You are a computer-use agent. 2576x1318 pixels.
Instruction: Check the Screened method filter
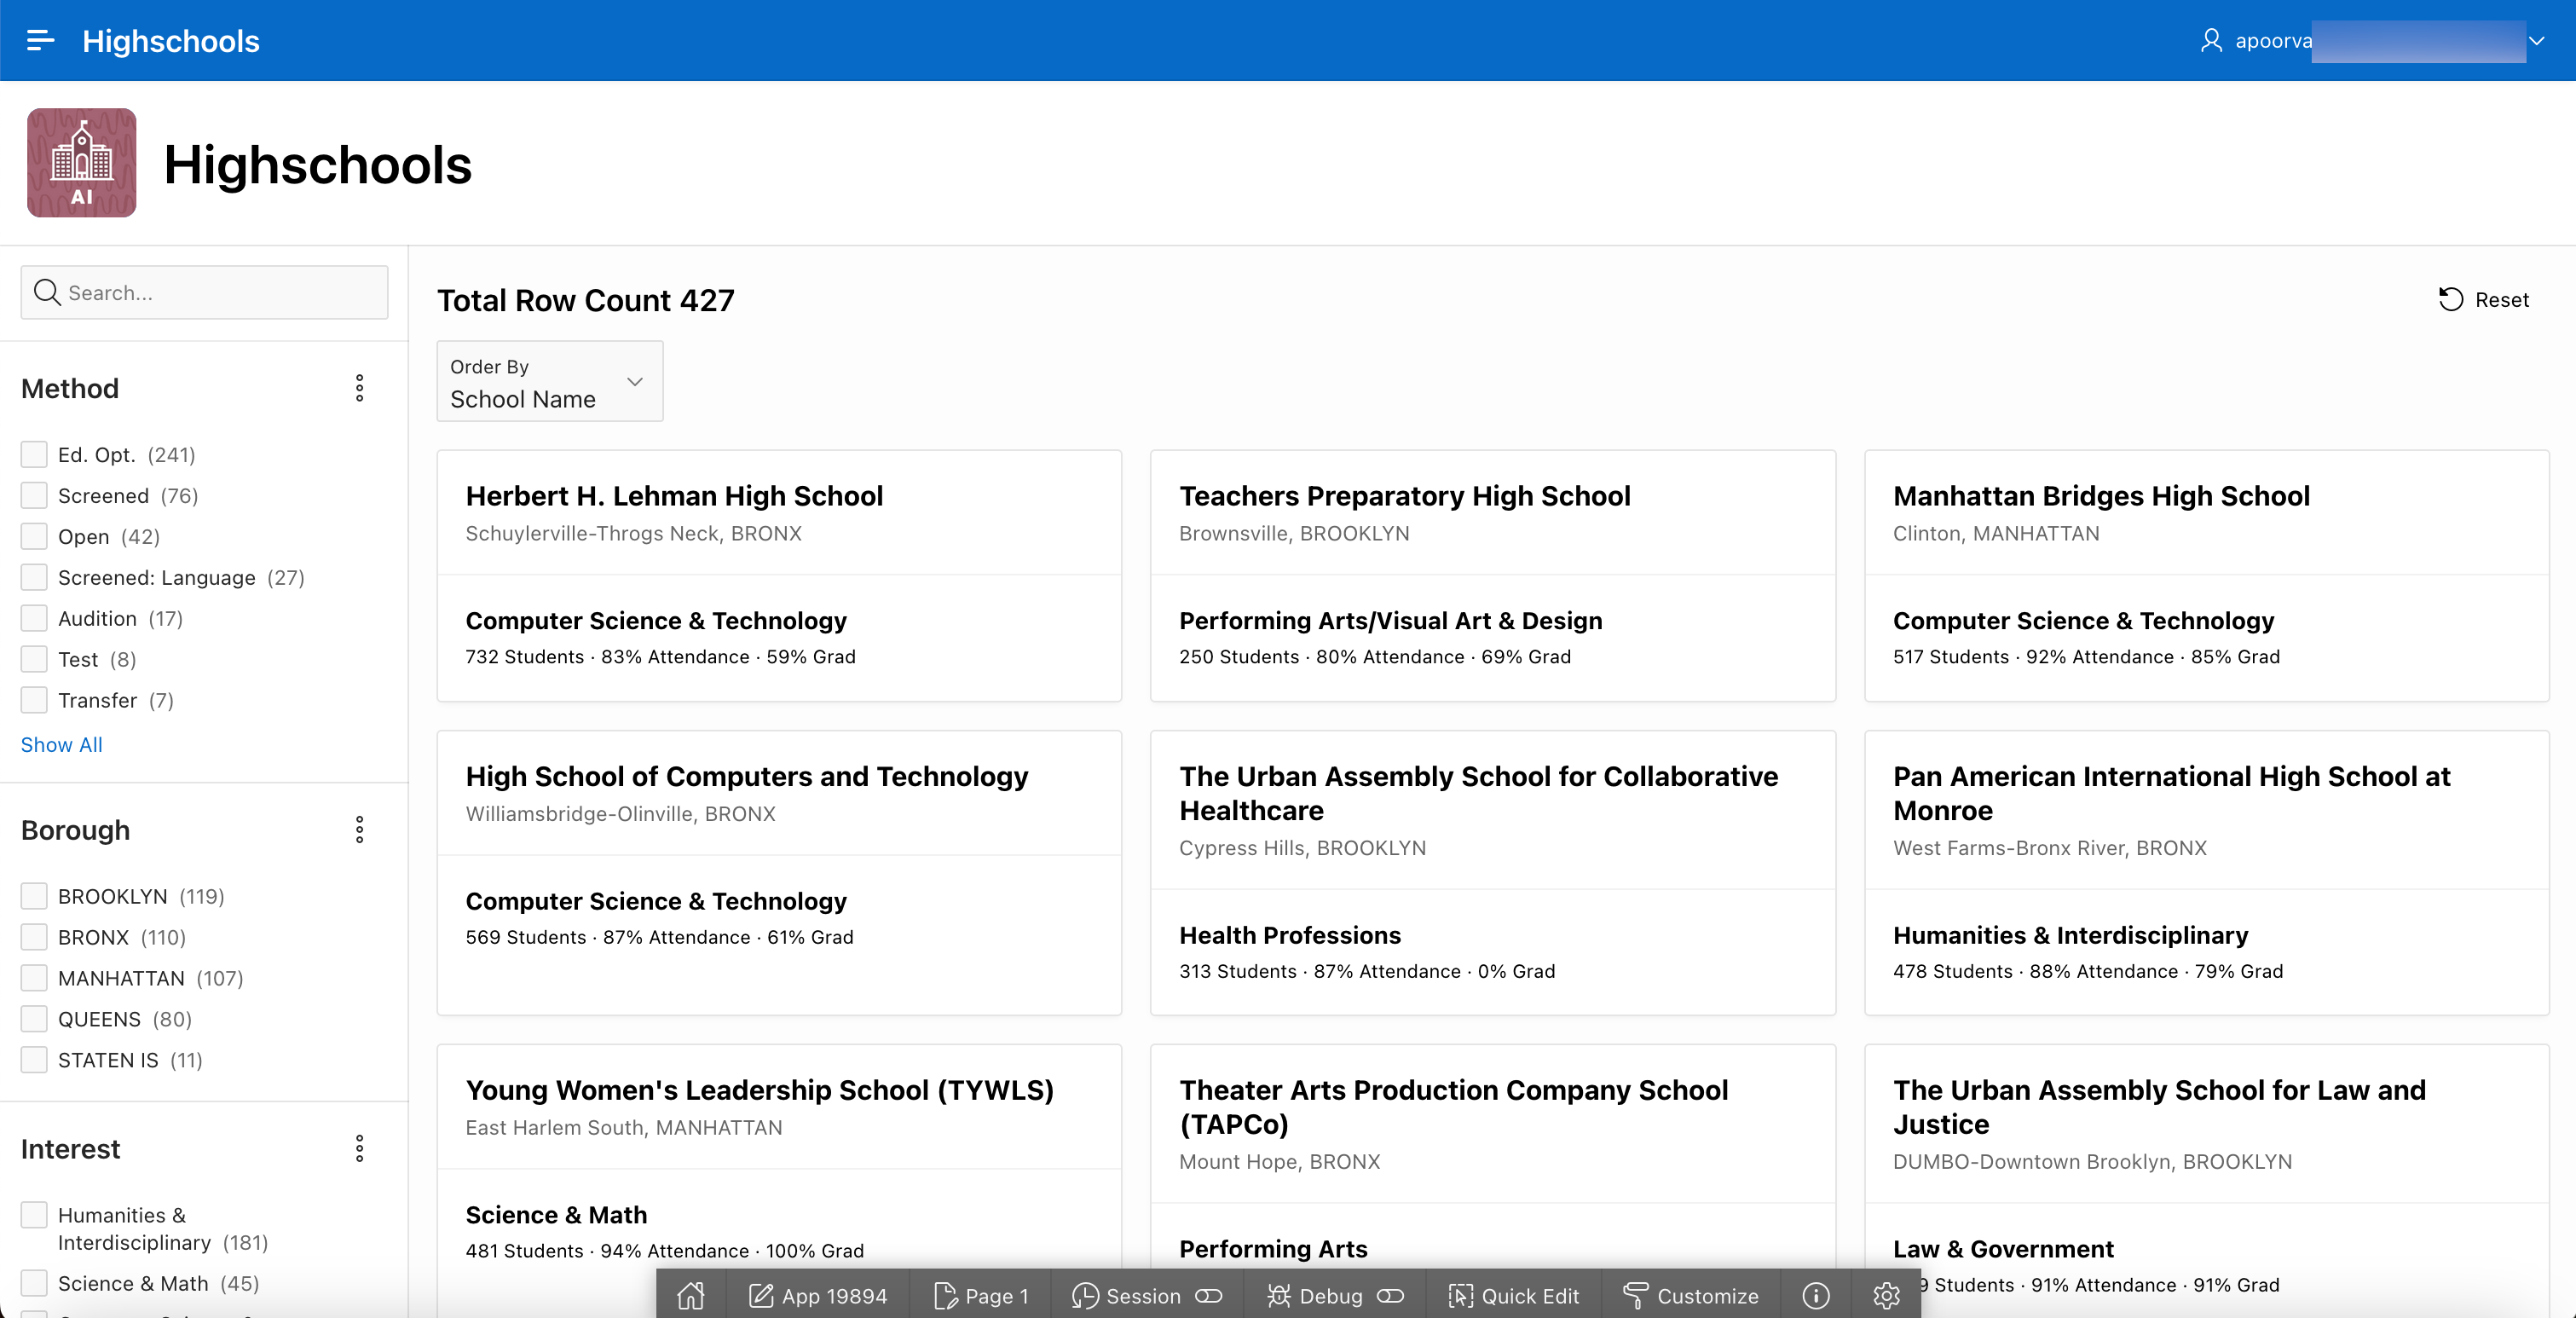[x=34, y=495]
